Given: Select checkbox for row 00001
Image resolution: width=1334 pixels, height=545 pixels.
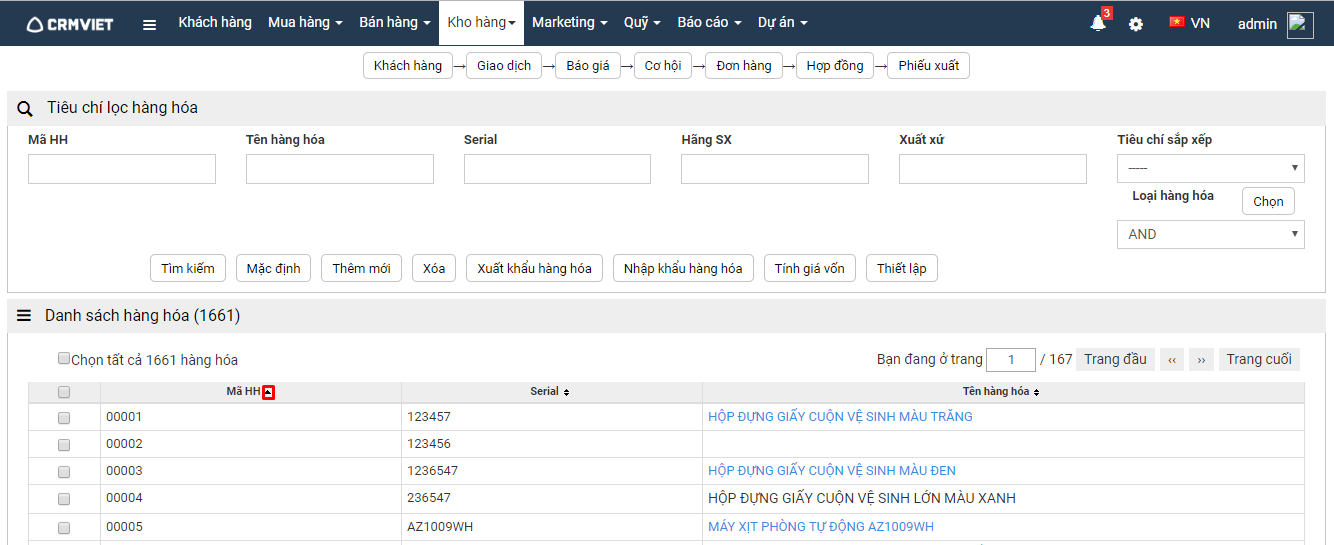Looking at the screenshot, I should (x=64, y=417).
